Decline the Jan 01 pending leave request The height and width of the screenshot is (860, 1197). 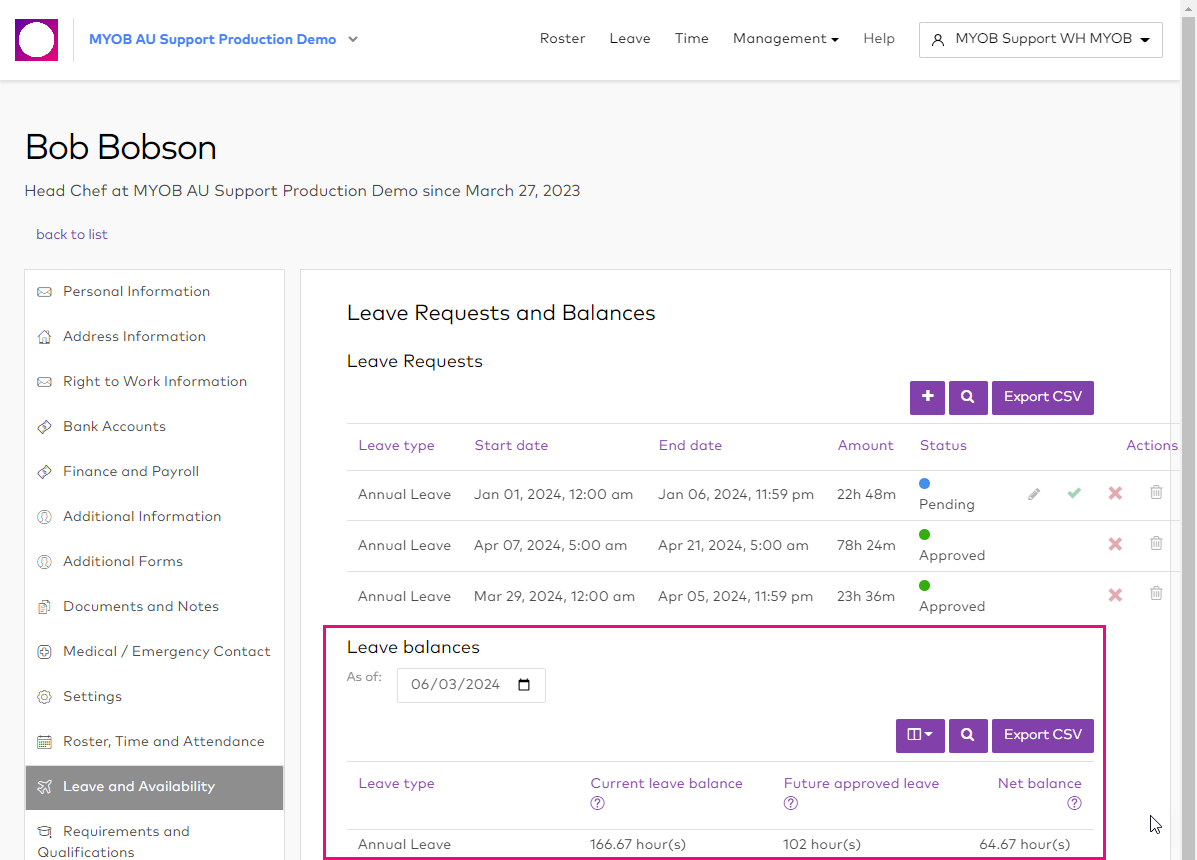pos(1115,493)
